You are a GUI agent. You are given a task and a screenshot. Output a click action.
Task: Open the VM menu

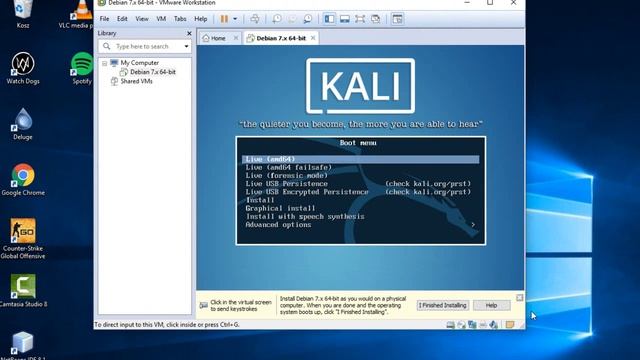(x=161, y=19)
